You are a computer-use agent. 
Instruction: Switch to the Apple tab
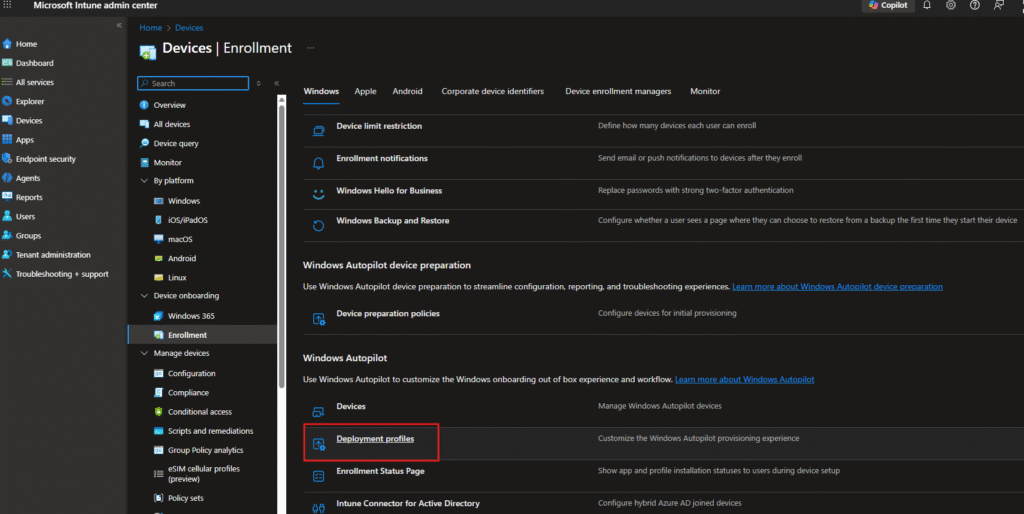[x=365, y=91]
